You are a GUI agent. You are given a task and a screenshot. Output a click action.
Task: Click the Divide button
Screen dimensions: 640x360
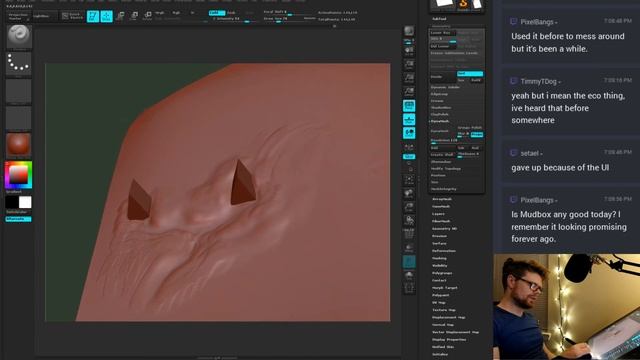click(443, 77)
